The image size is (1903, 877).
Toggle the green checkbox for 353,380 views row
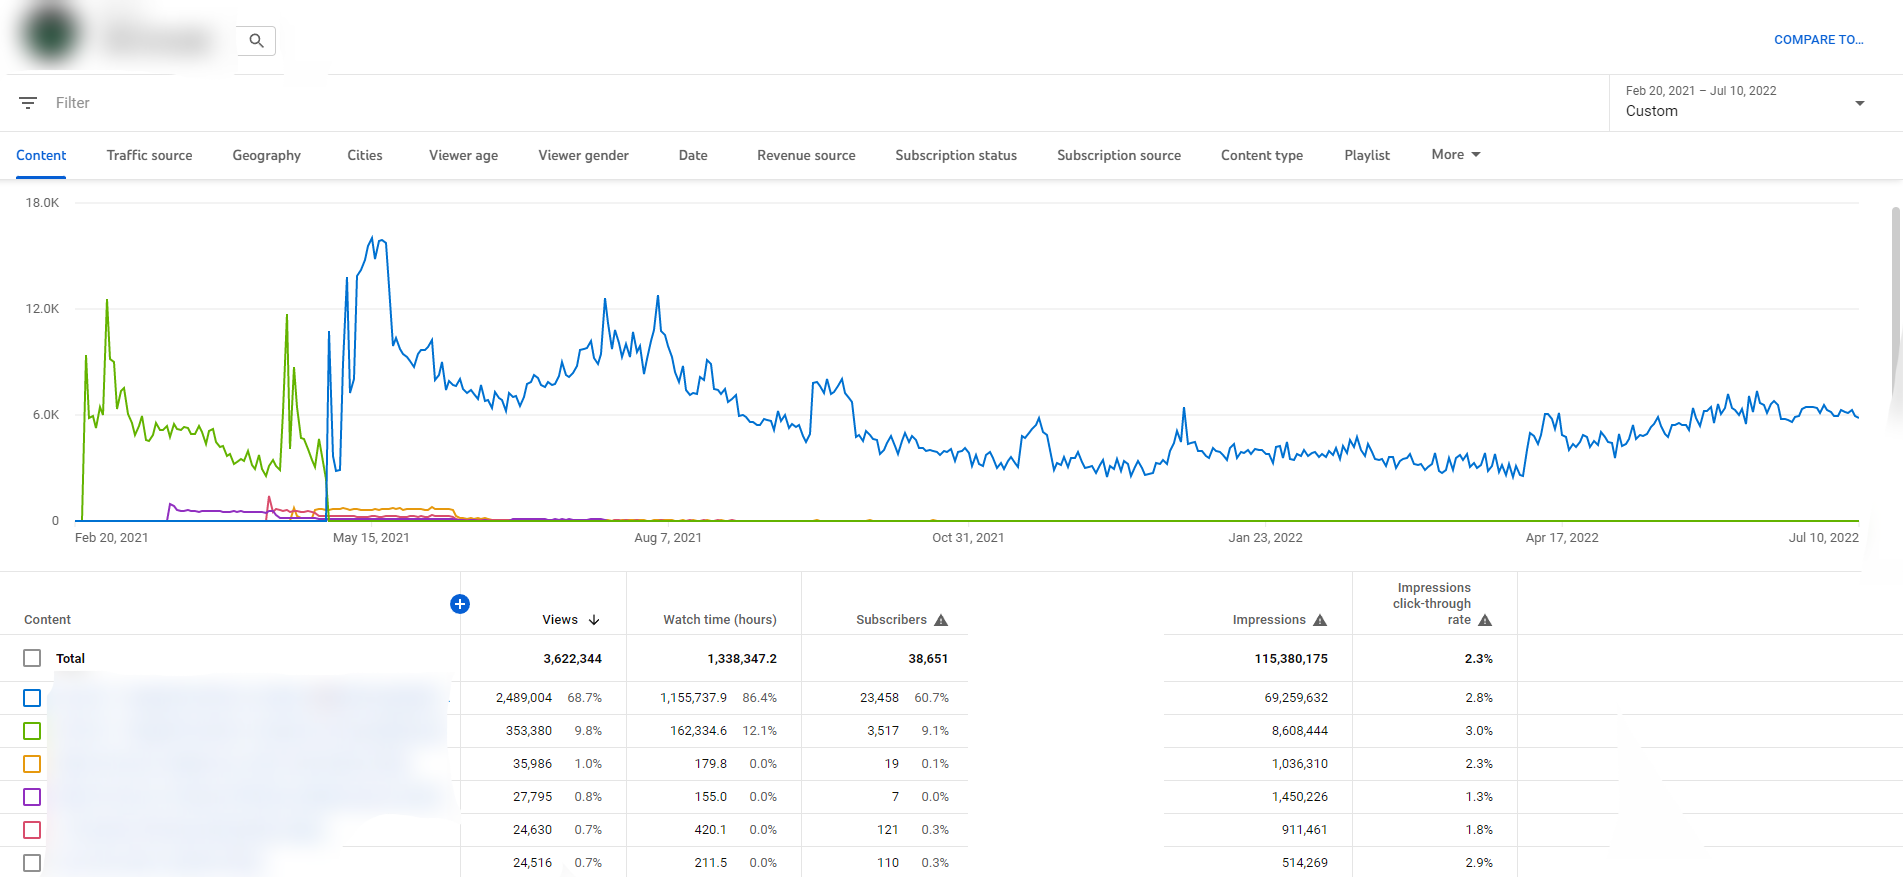(x=32, y=731)
